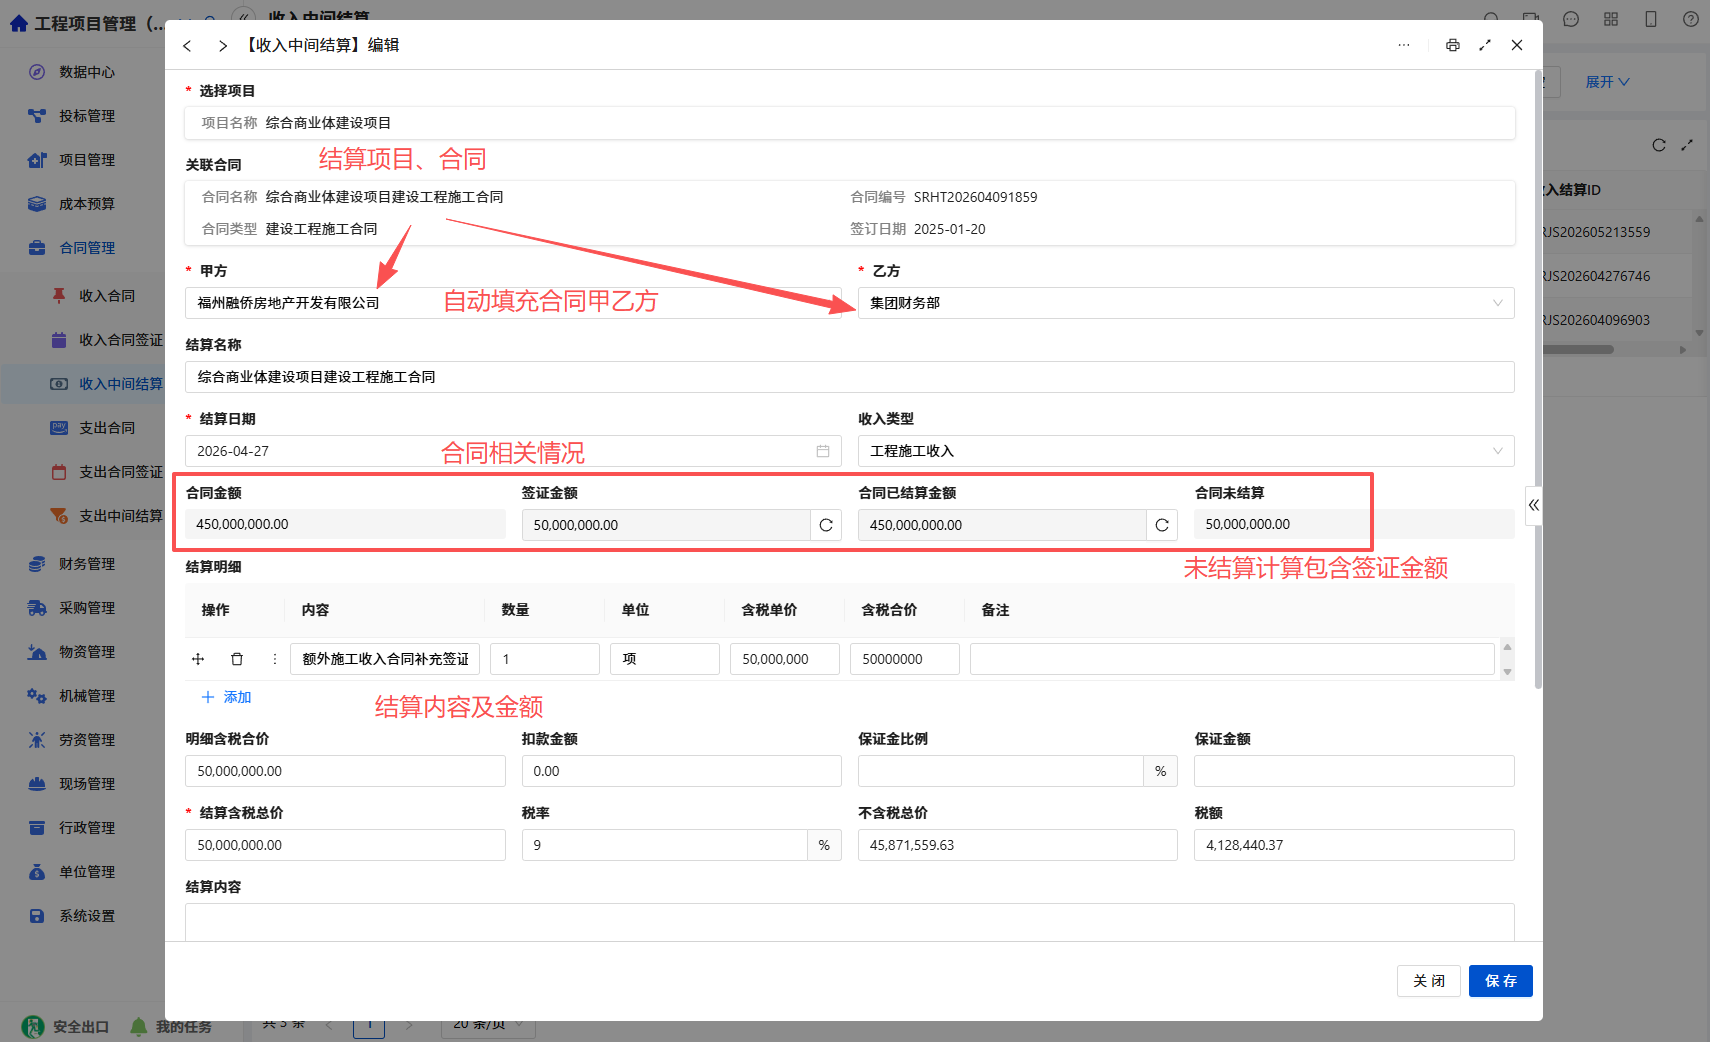The image size is (1710, 1042).
Task: Collapse the side panel double-chevron
Action: pyautogui.click(x=1534, y=505)
